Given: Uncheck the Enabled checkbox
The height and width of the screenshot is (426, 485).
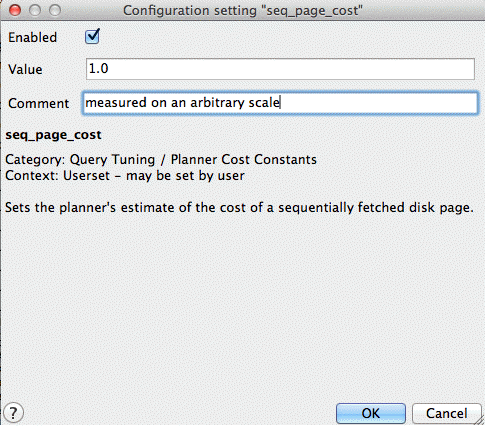Looking at the screenshot, I should pyautogui.click(x=92, y=37).
